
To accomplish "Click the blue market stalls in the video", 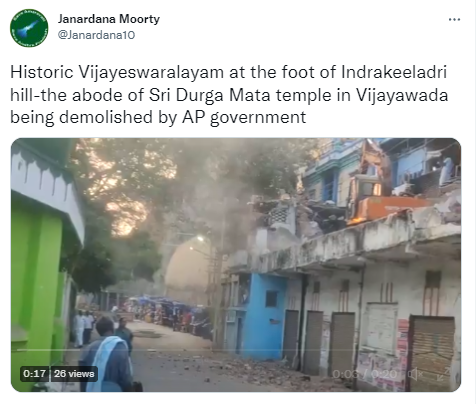I will (170, 310).
